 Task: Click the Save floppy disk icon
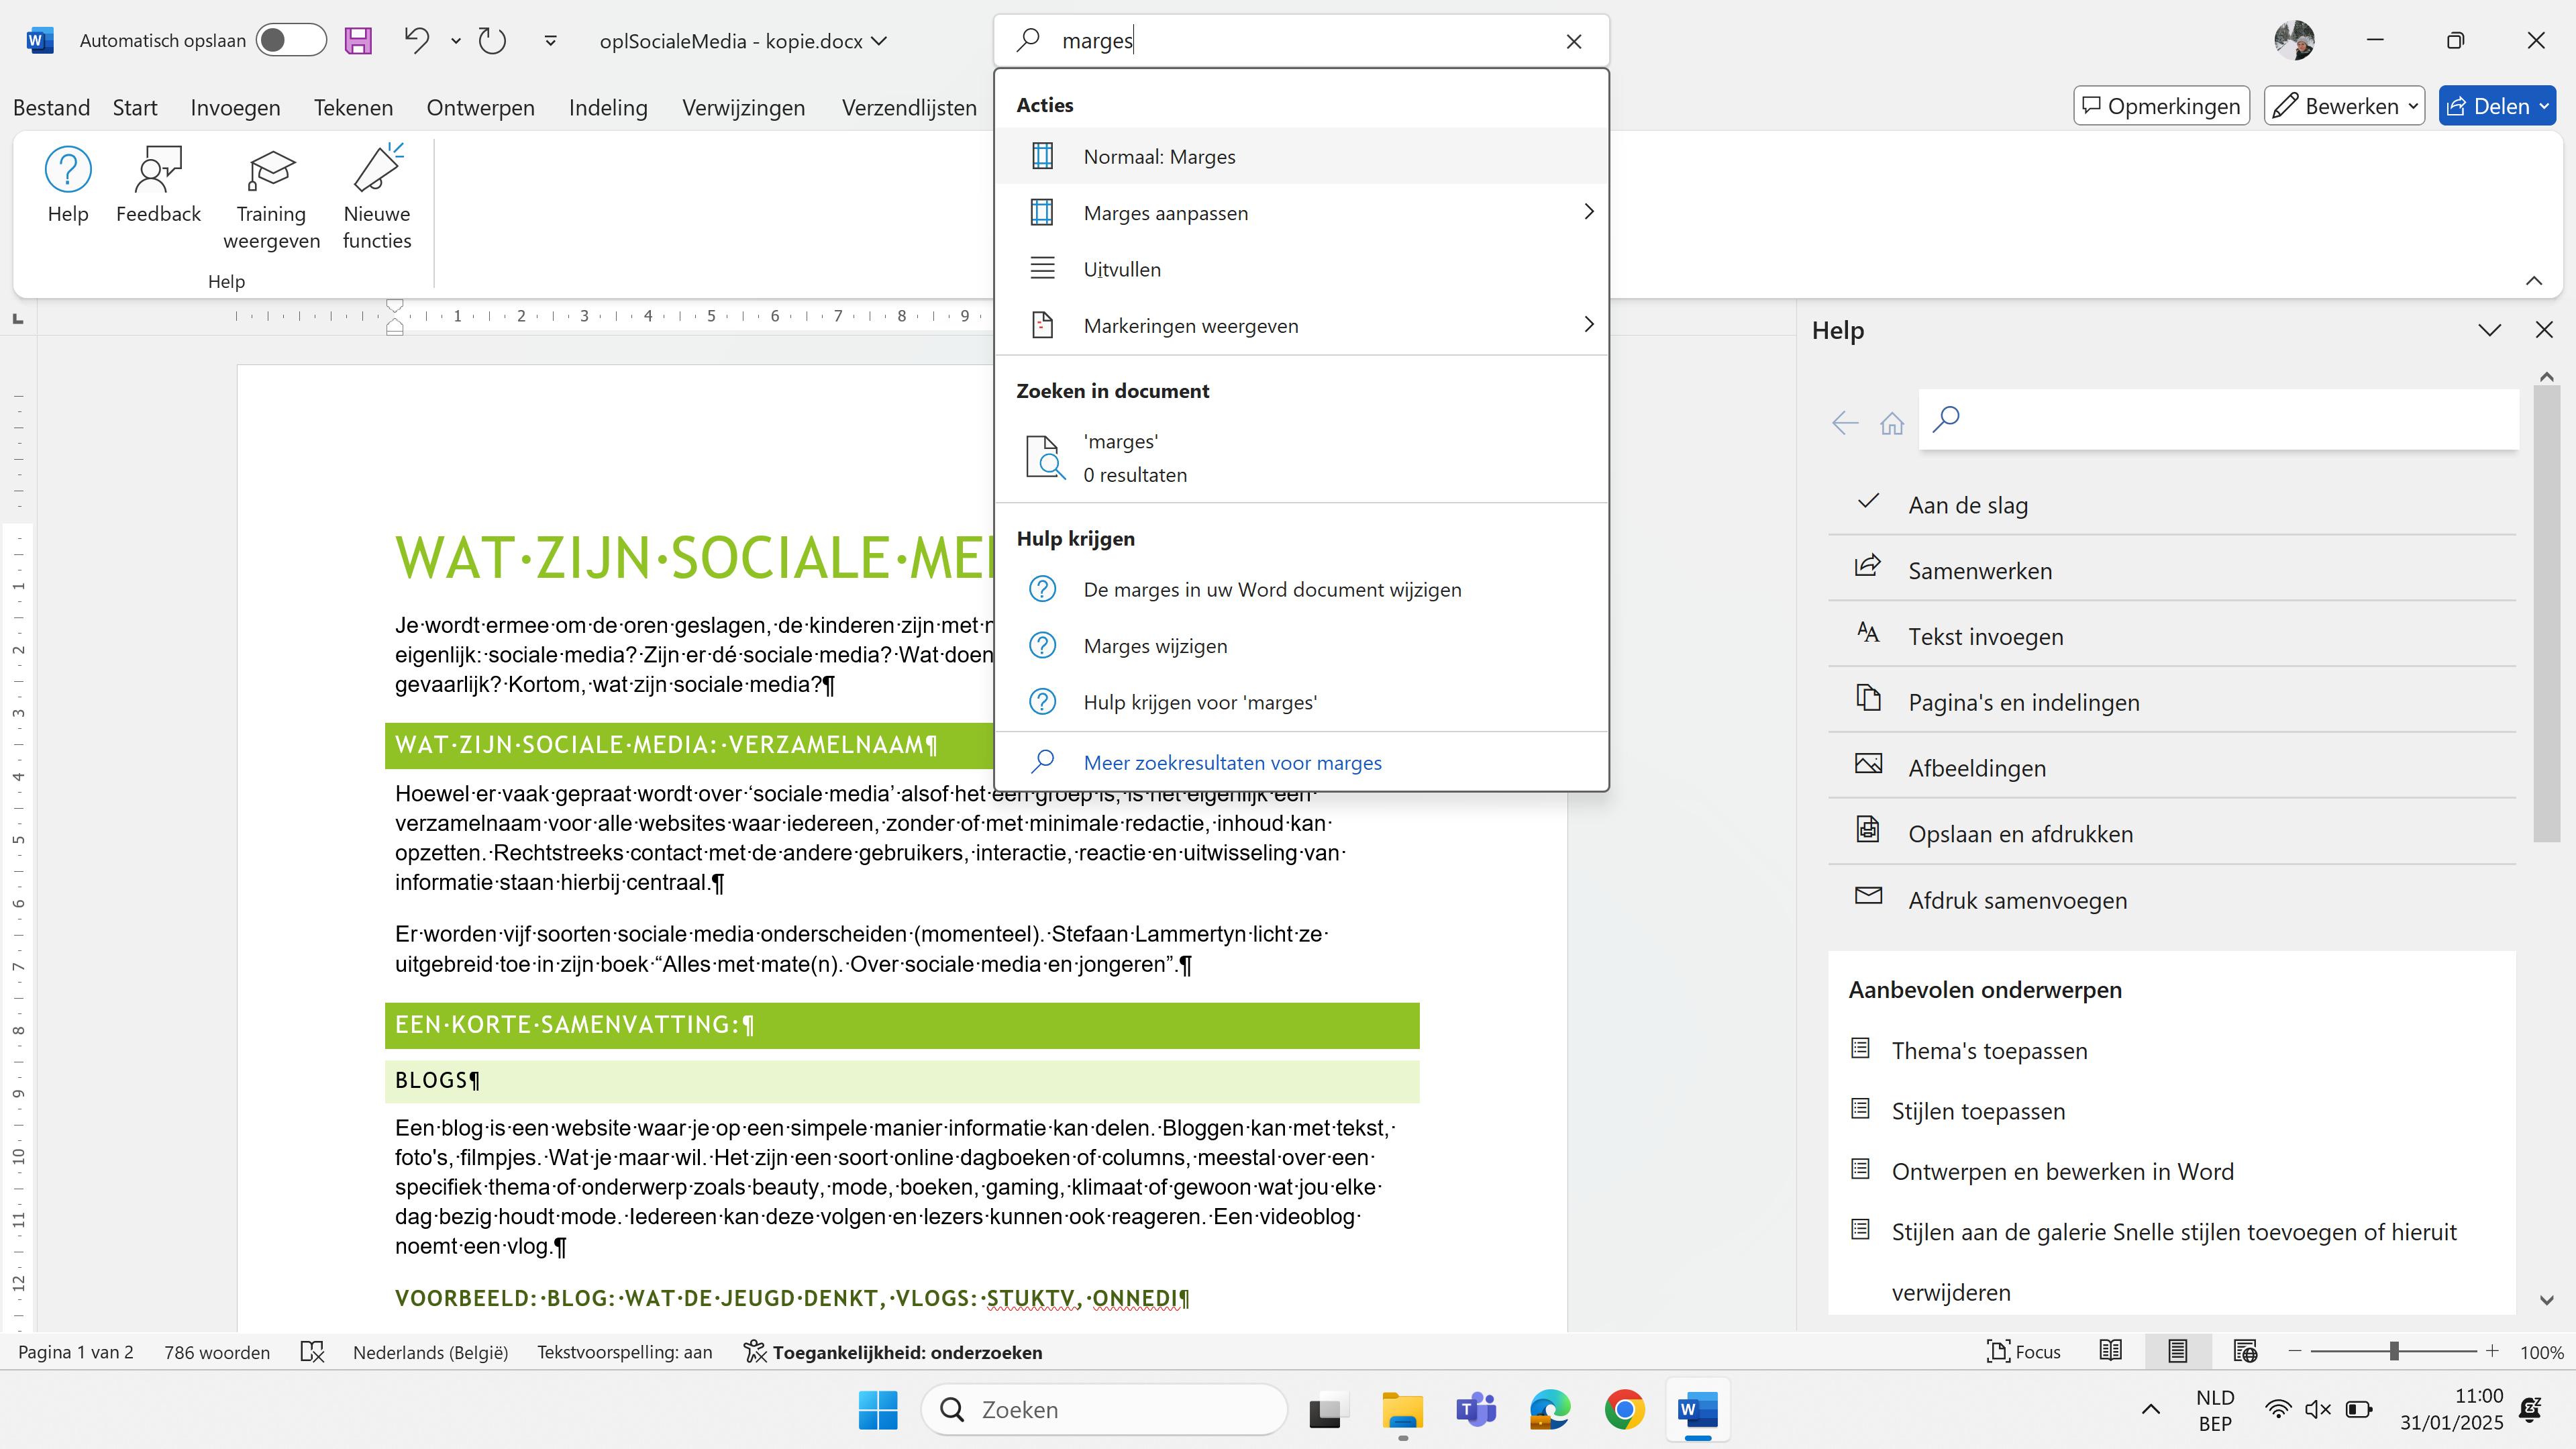(x=358, y=41)
